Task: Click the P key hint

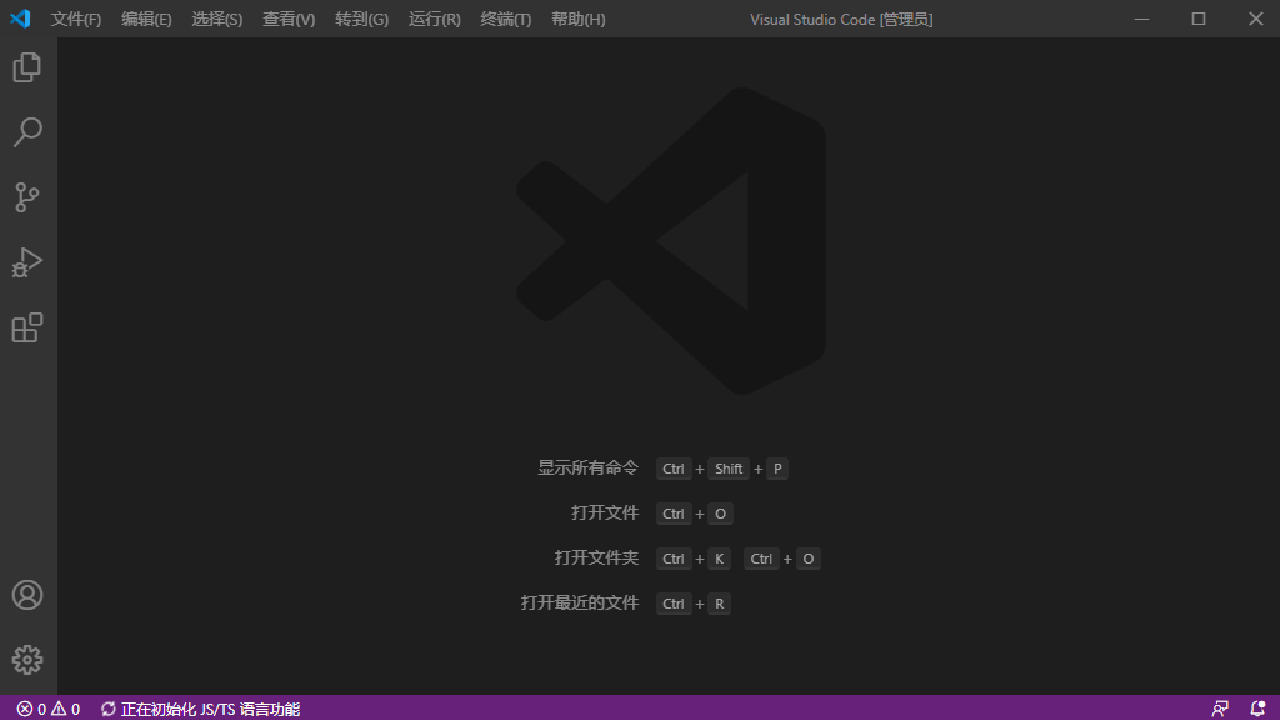Action: tap(778, 469)
